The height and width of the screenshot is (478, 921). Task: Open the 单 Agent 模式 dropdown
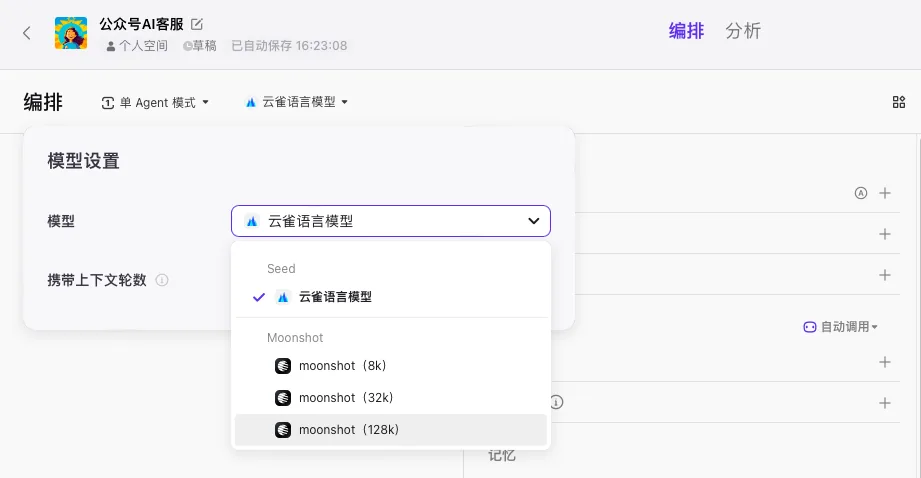coord(155,103)
